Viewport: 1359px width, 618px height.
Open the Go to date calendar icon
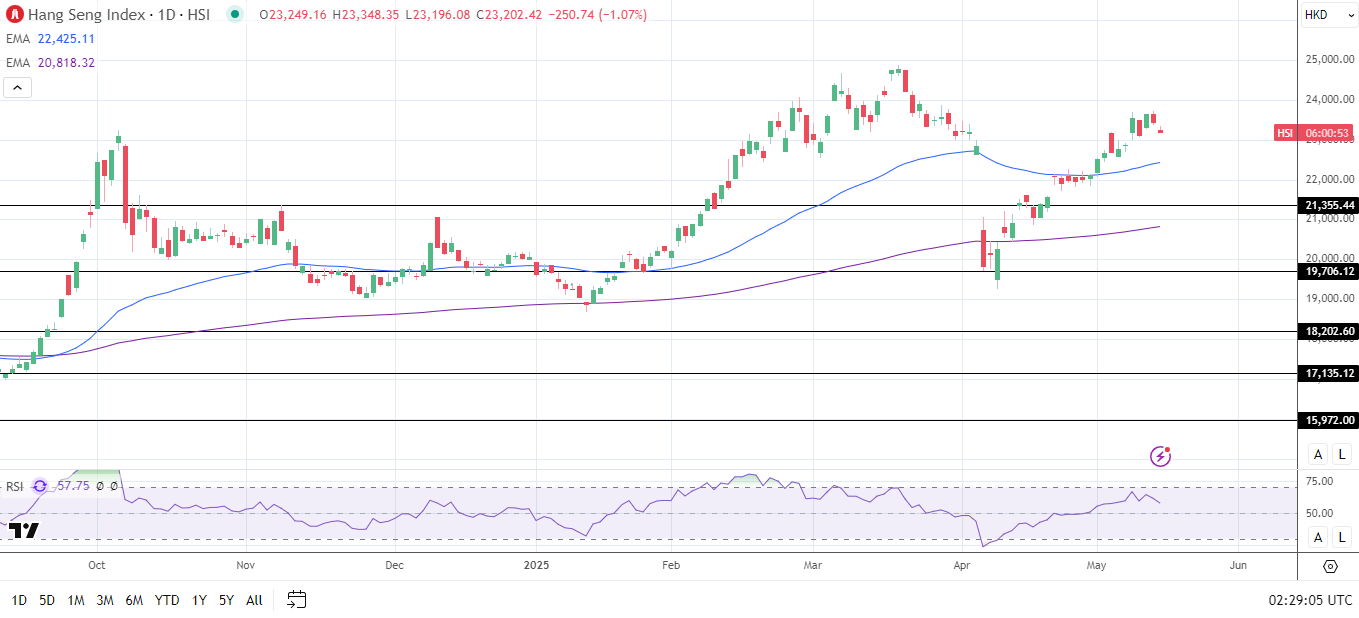click(x=296, y=600)
